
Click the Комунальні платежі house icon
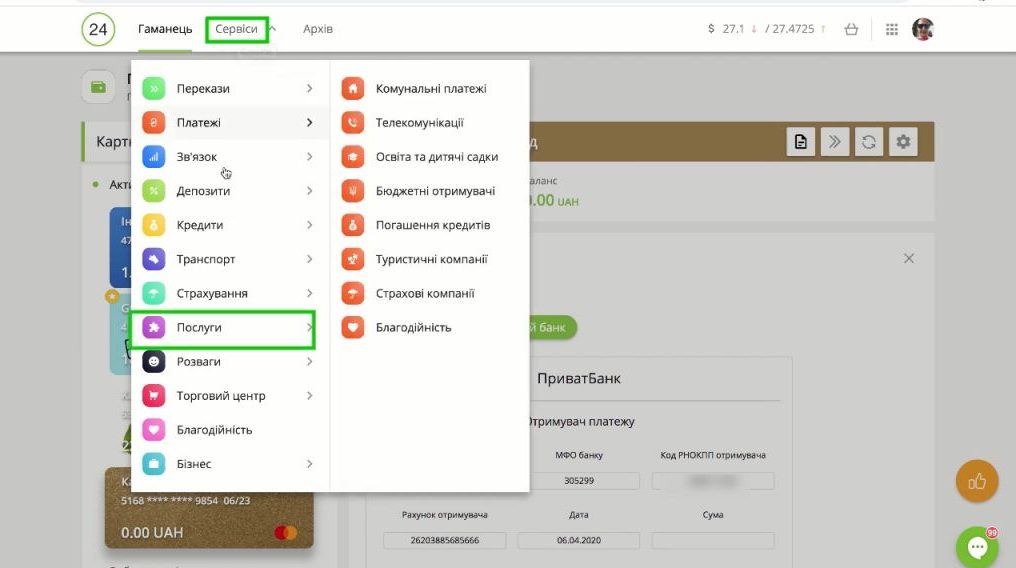coord(352,89)
